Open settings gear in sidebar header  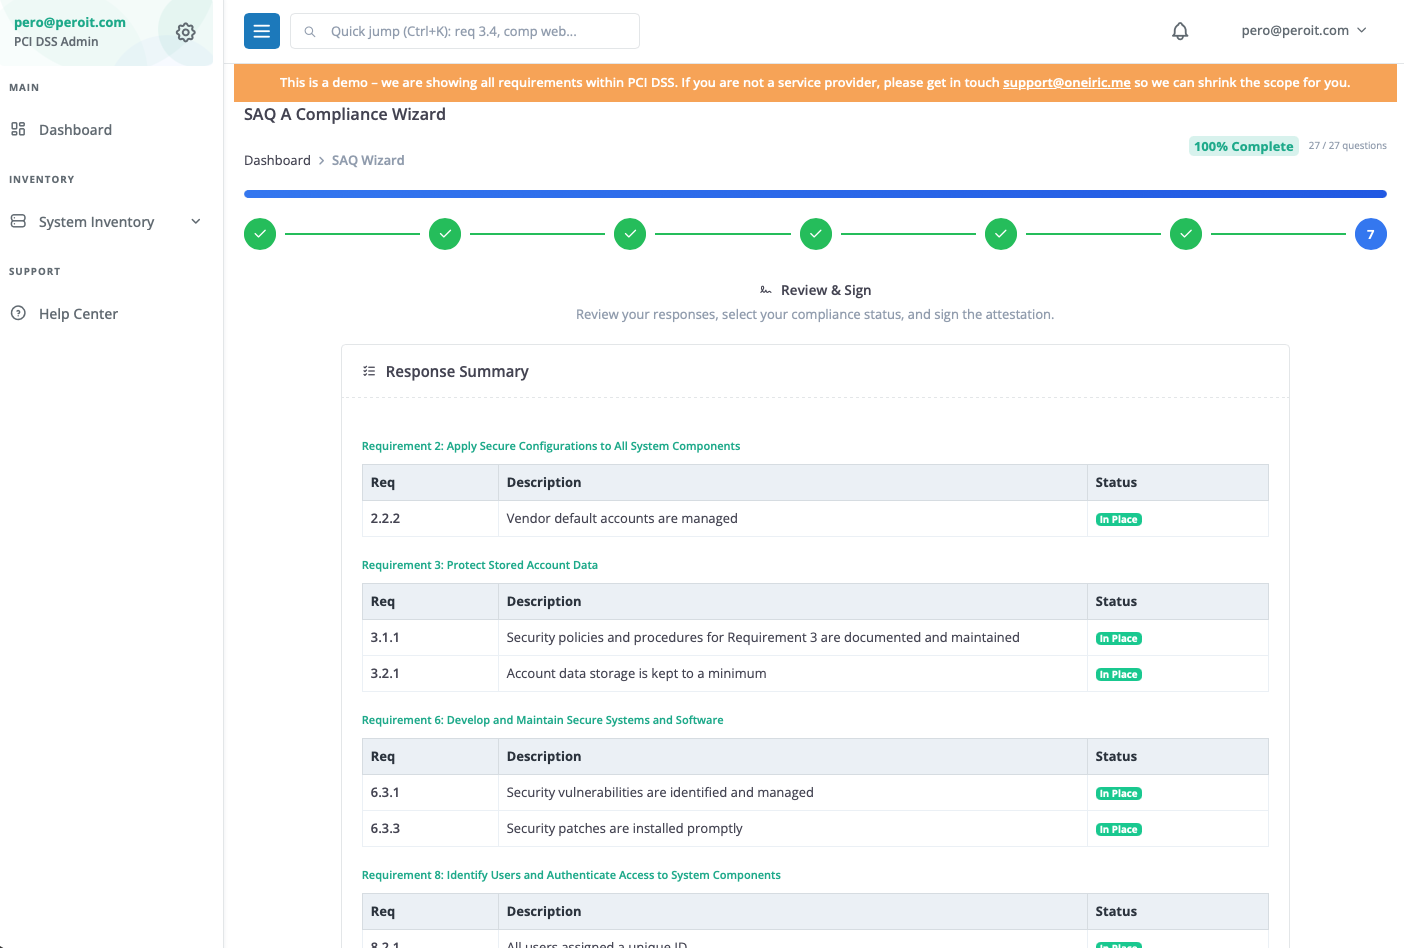coord(186,32)
